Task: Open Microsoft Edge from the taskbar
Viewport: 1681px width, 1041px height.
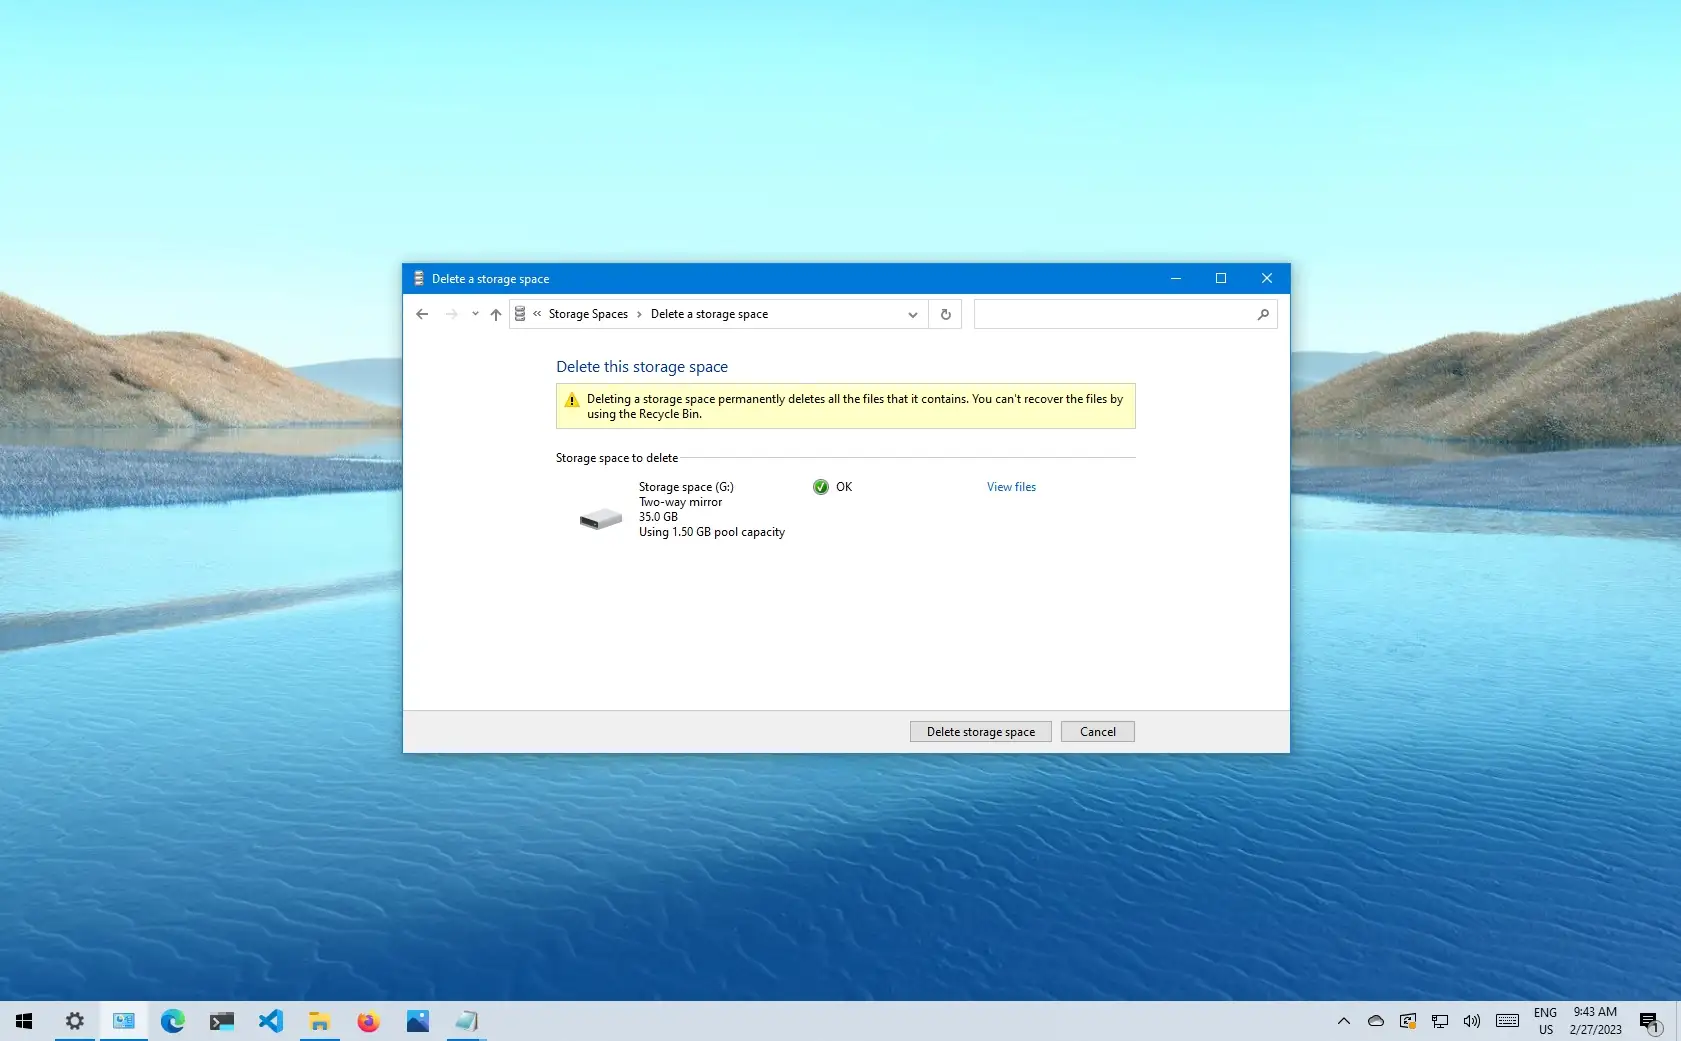Action: (x=173, y=1021)
